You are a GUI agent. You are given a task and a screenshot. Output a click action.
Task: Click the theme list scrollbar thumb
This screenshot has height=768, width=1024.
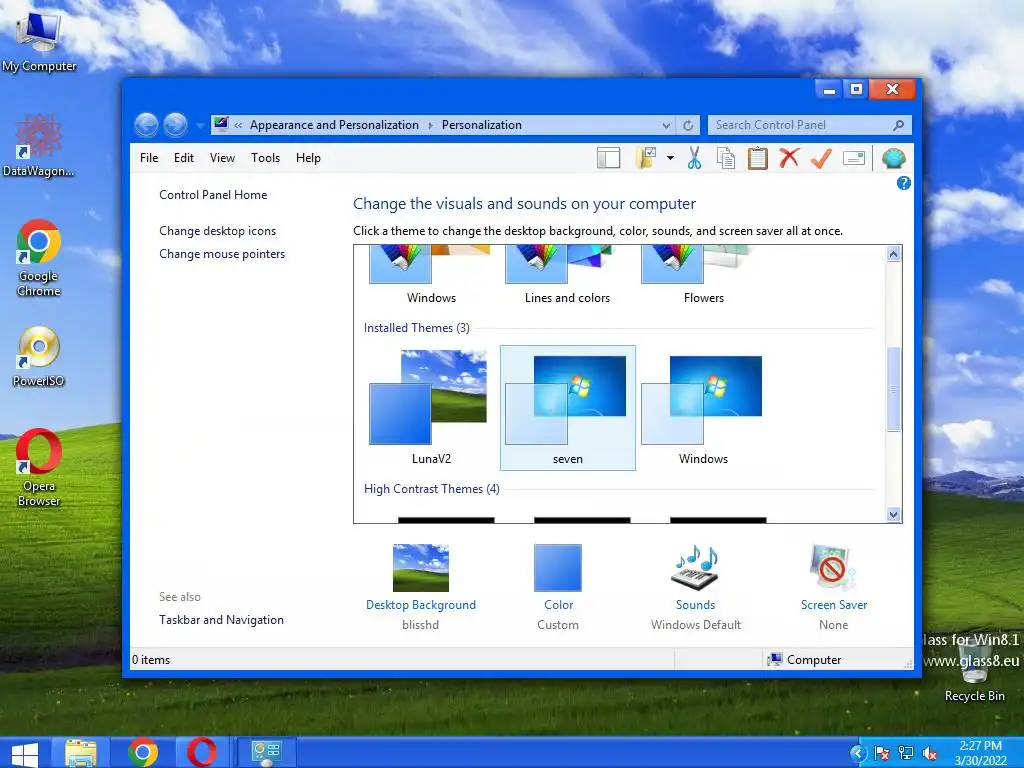coord(893,389)
